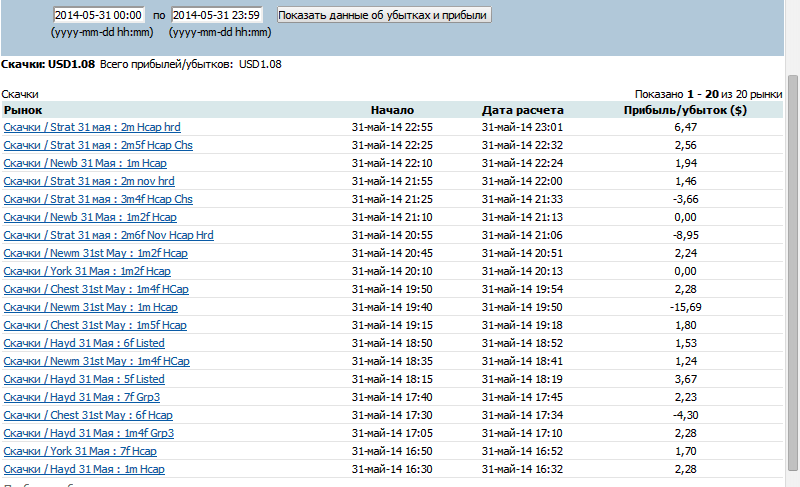800x487 pixels.
Task: Select the profit value 6,47
Action: [685, 127]
